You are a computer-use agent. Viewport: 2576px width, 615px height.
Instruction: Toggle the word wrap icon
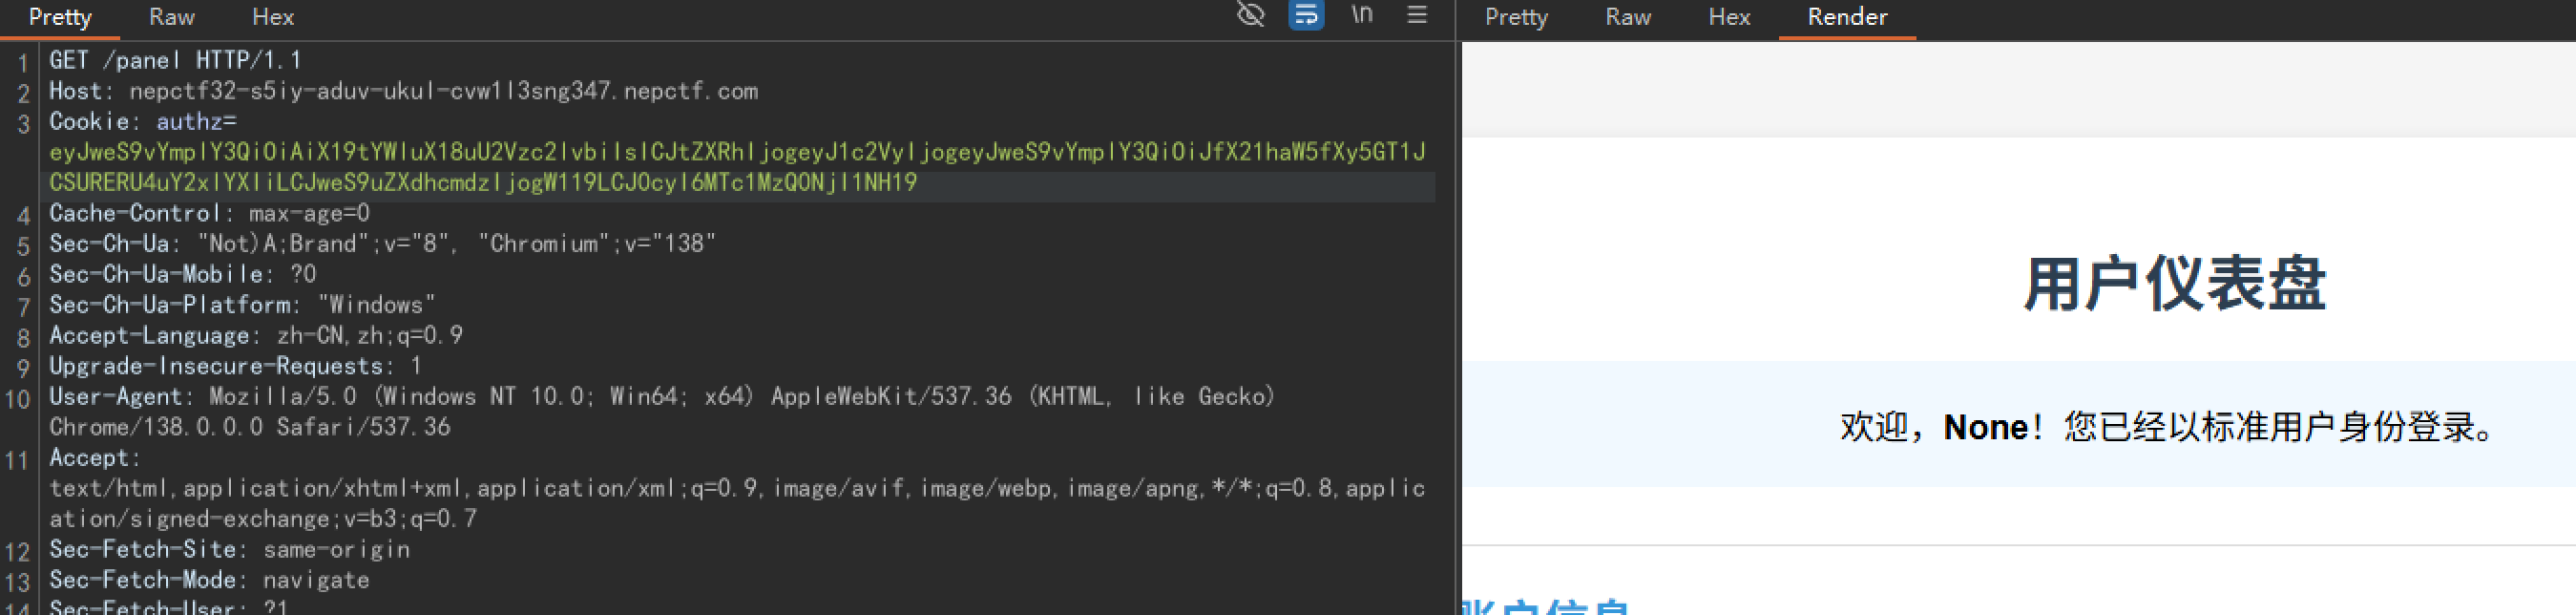coord(1306,15)
